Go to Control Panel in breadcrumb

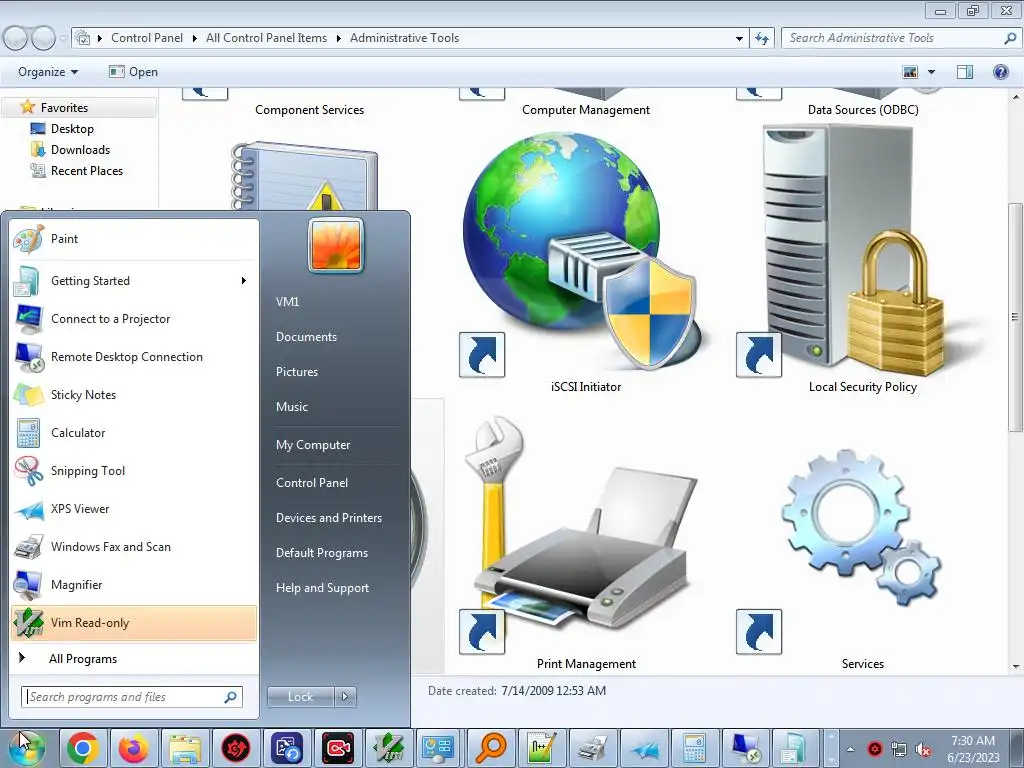147,38
